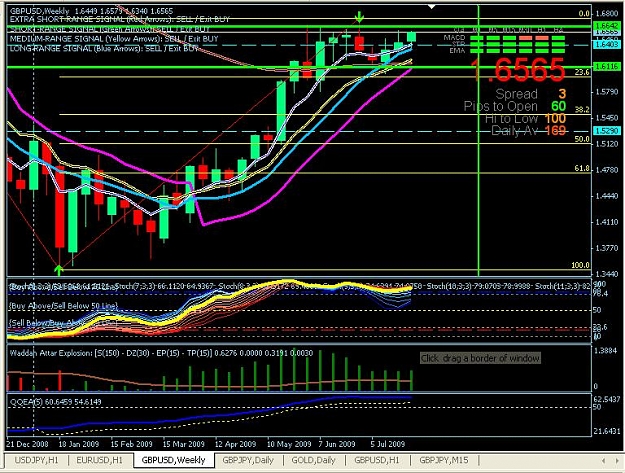625x473 pixels.
Task: Go to the GBPUSD,H1 chart tab
Action: point(377,460)
